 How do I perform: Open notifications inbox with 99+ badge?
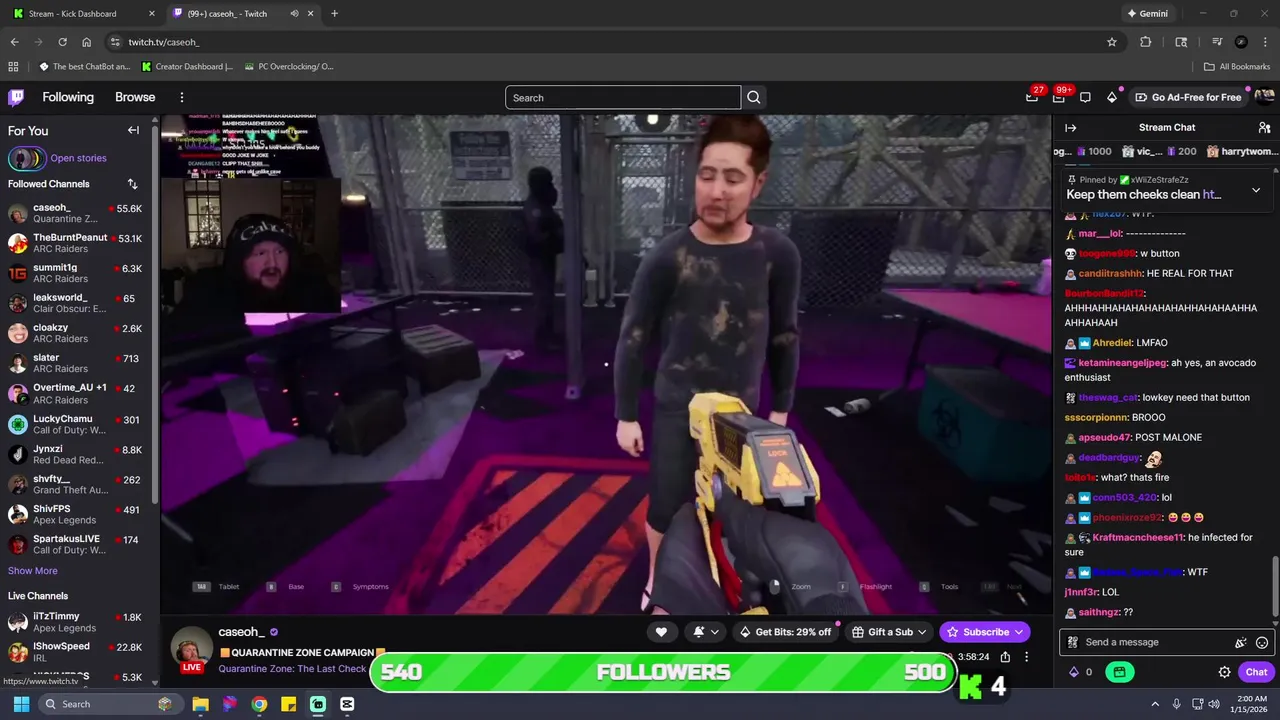click(x=1059, y=97)
